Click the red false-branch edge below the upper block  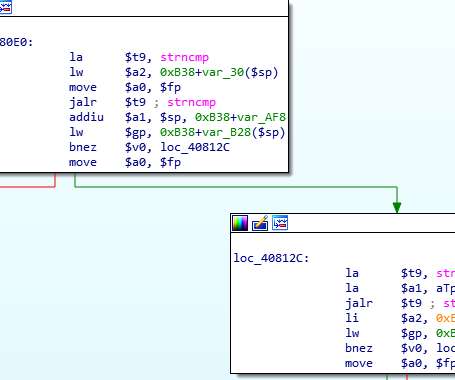click(28, 187)
